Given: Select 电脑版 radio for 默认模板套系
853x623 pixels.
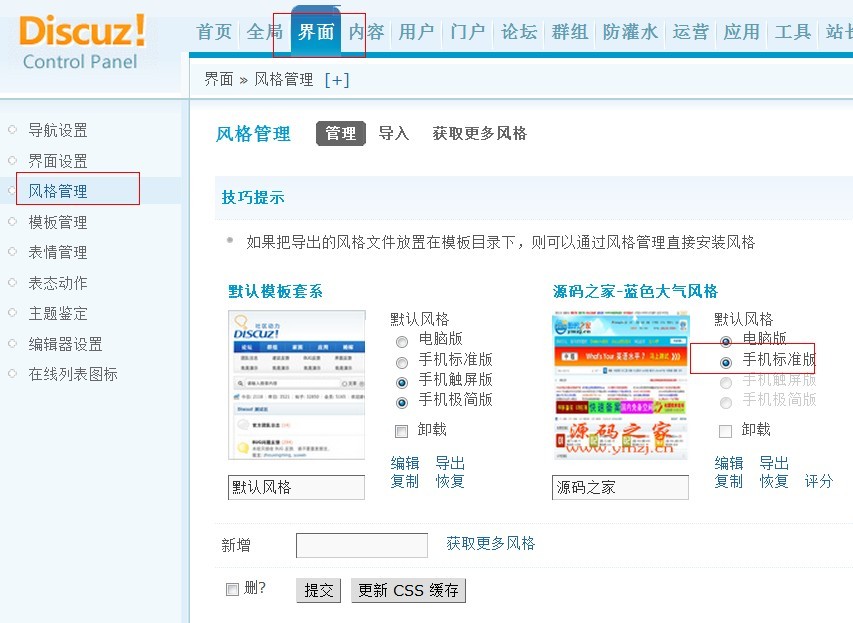Looking at the screenshot, I should coord(402,342).
